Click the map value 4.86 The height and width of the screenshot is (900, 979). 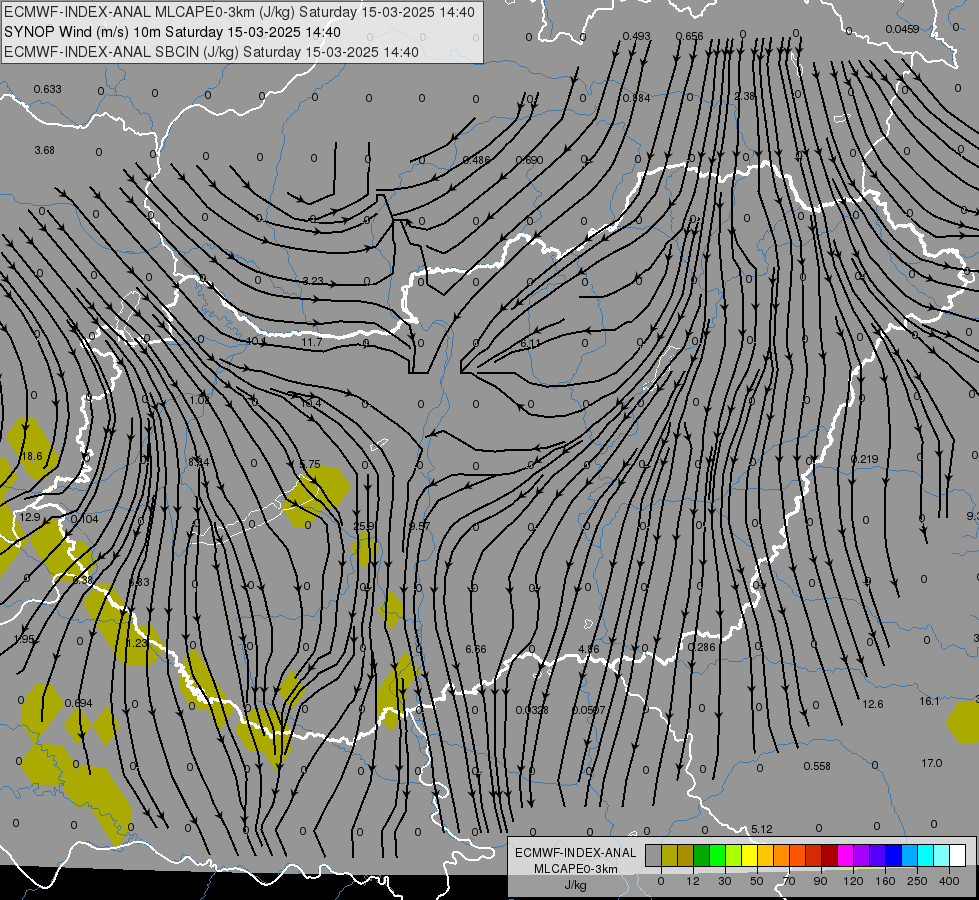point(589,649)
